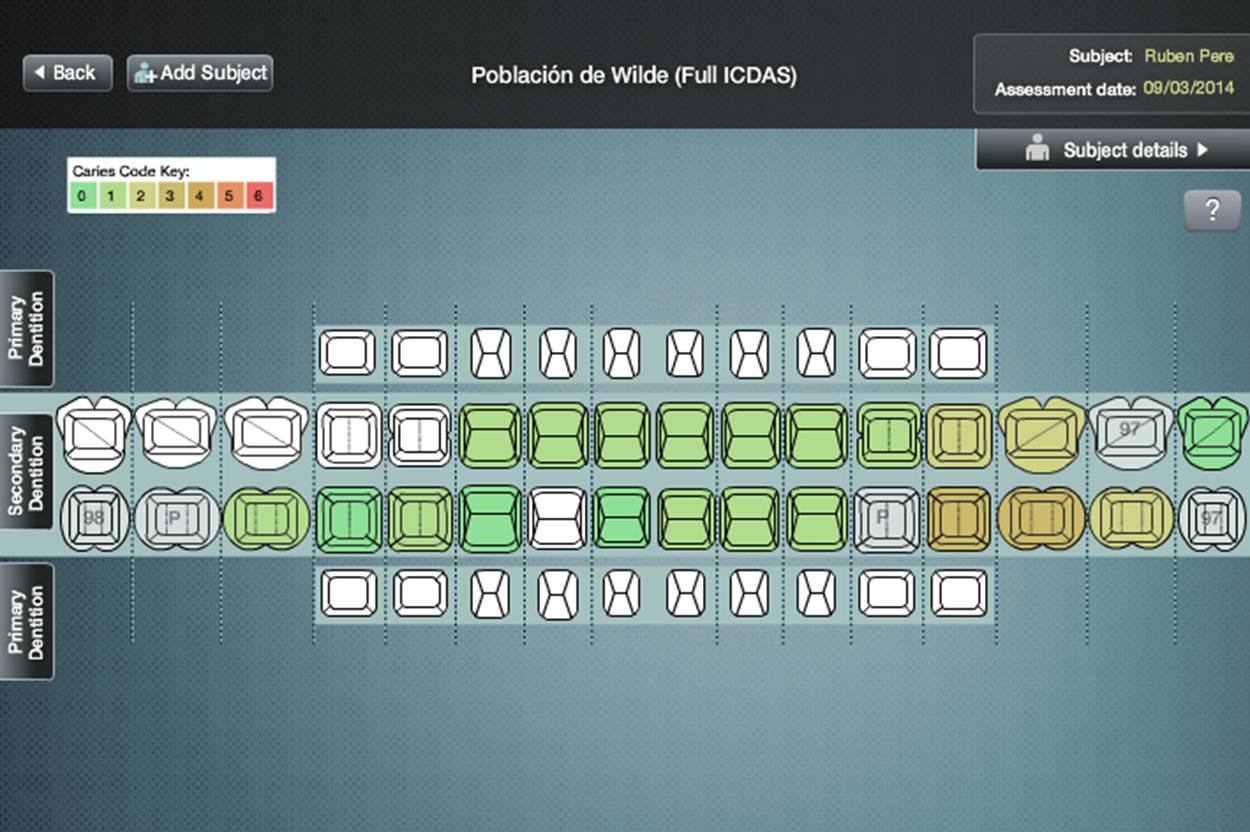This screenshot has height=832, width=1250.
Task: Click the white incisor among lower green teeth
Action: pos(558,518)
